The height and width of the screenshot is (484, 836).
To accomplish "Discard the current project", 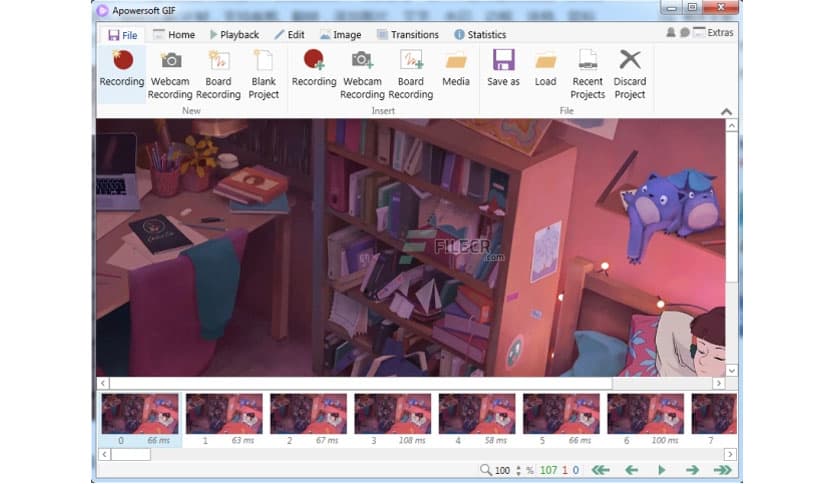I will click(x=630, y=74).
